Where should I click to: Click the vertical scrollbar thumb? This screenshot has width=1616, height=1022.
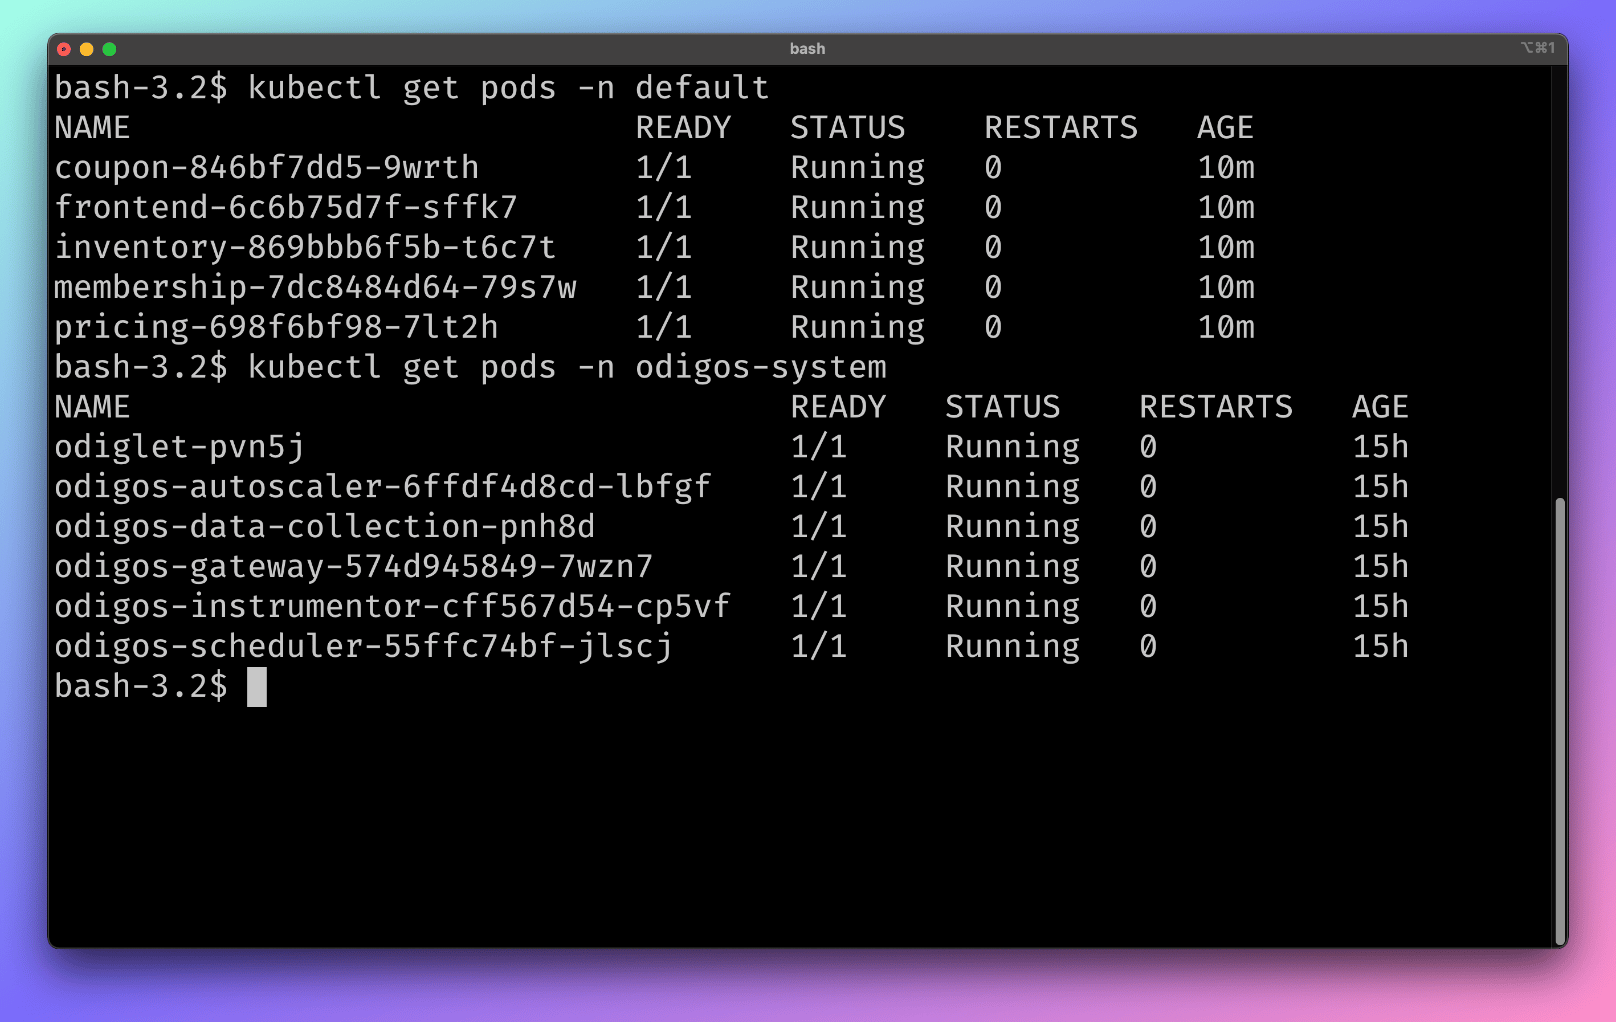(x=1559, y=720)
